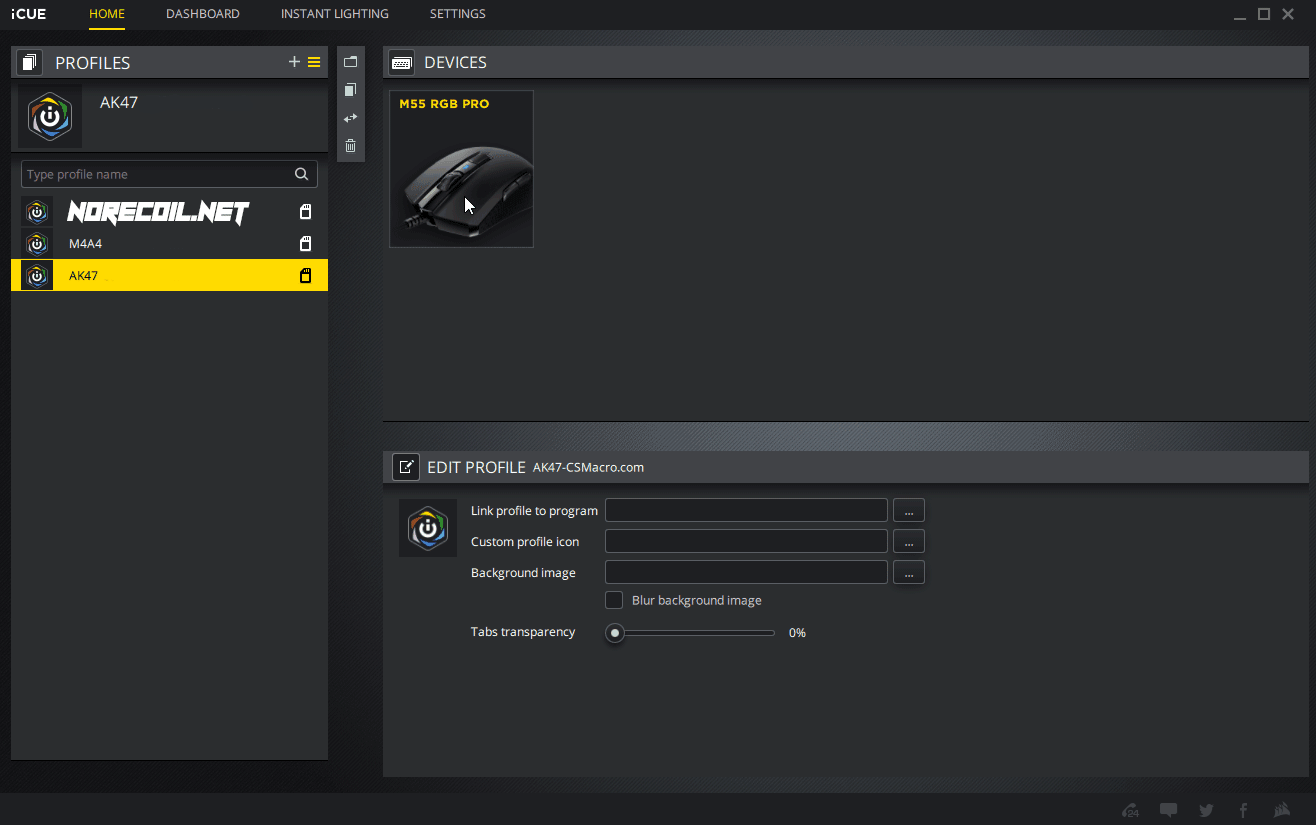Click the DEVICES heading text
Screen dimensions: 1316x825
pos(456,62)
